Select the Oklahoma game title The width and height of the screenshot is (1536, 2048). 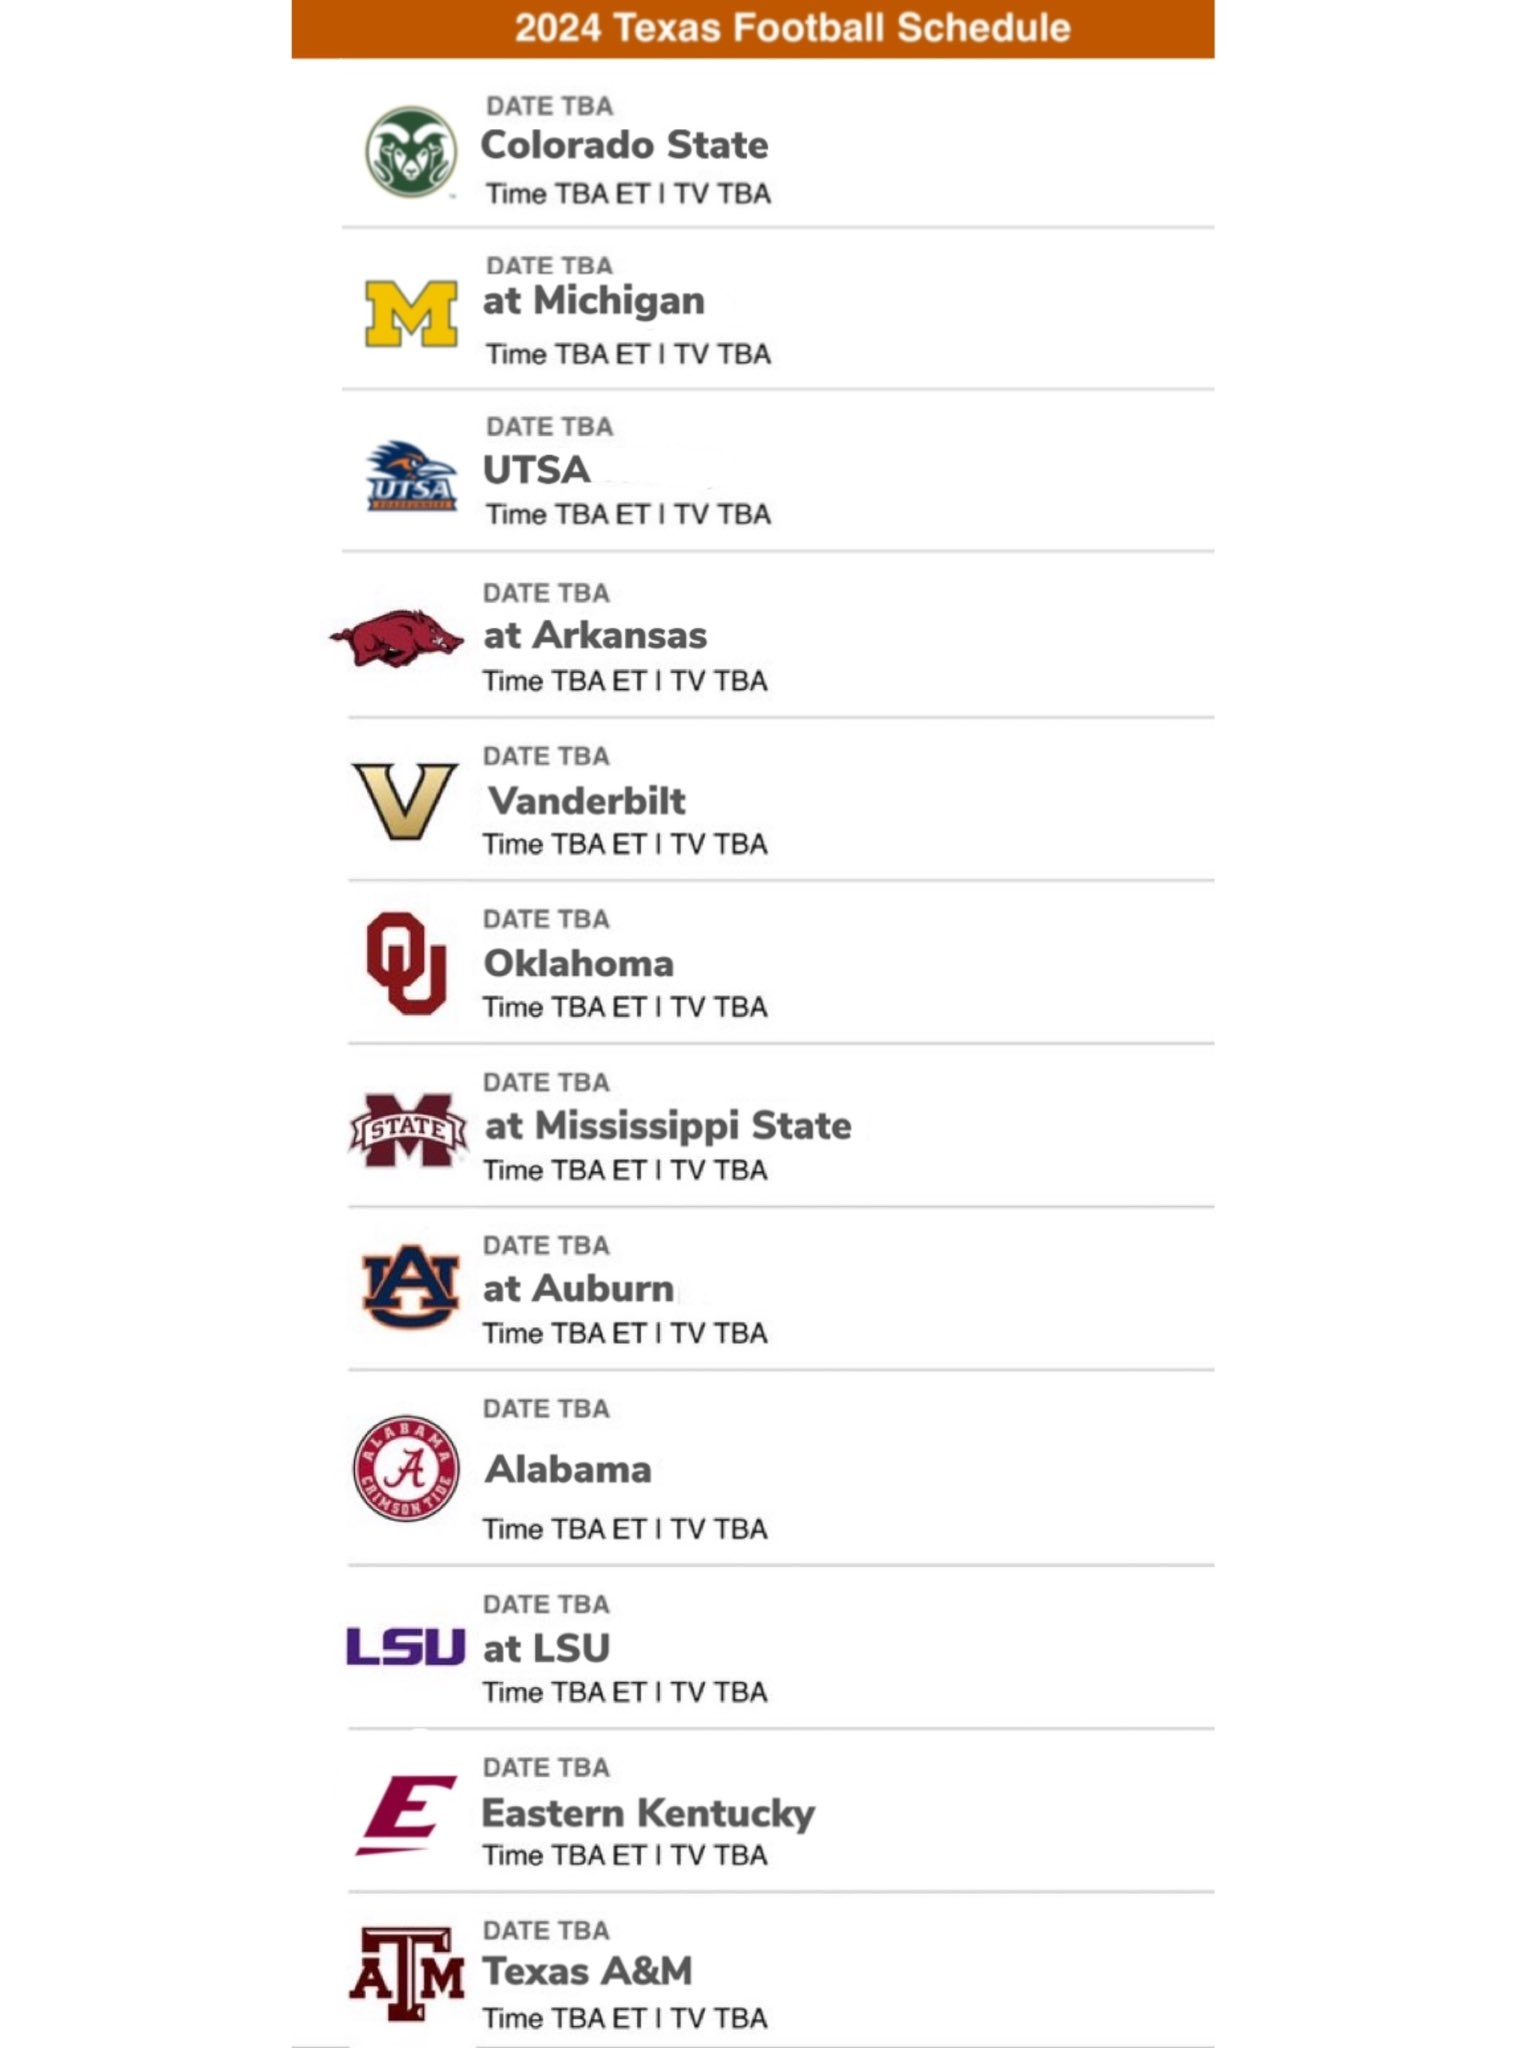[578, 963]
